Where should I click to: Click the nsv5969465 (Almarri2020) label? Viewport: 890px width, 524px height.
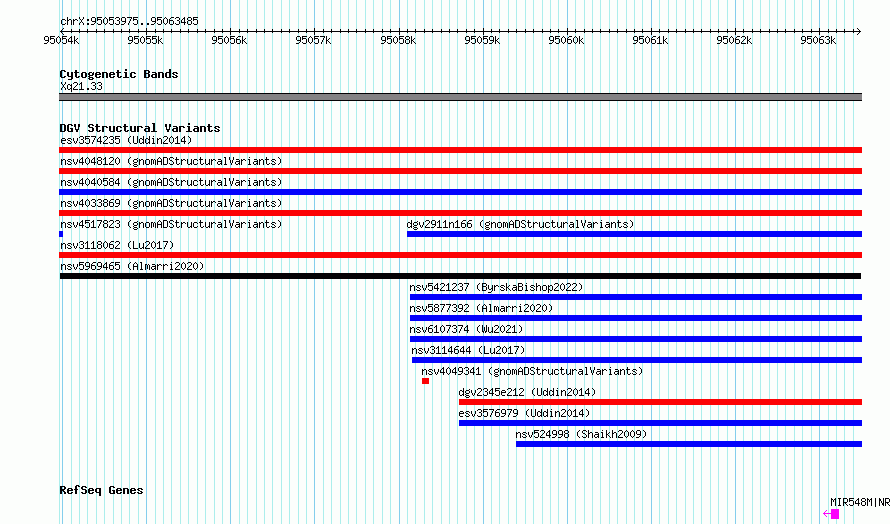tap(132, 266)
